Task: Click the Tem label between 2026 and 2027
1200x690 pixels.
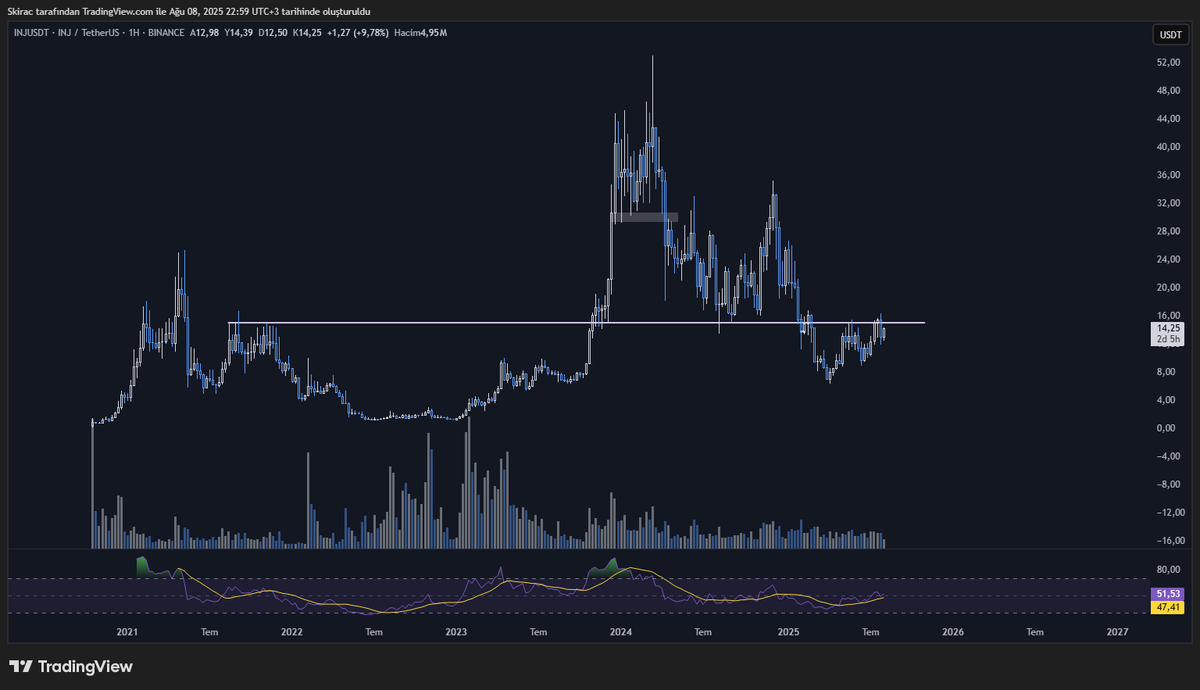Action: [1036, 632]
